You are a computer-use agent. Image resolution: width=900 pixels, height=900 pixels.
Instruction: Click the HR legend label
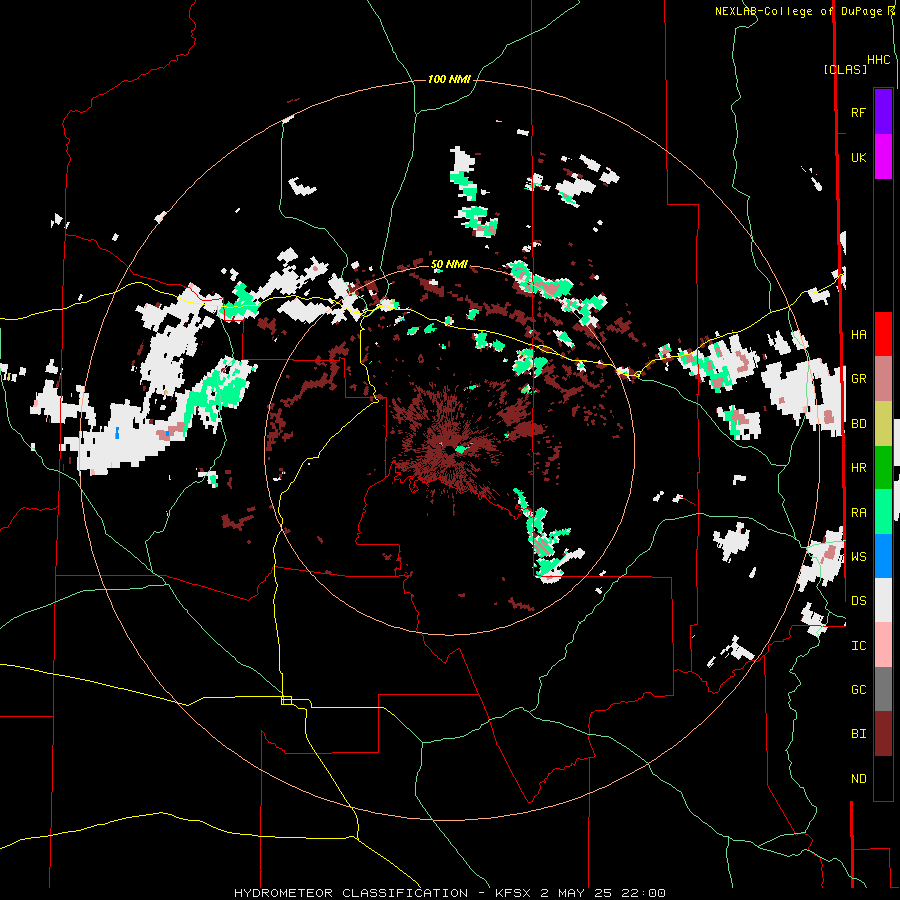click(x=858, y=468)
